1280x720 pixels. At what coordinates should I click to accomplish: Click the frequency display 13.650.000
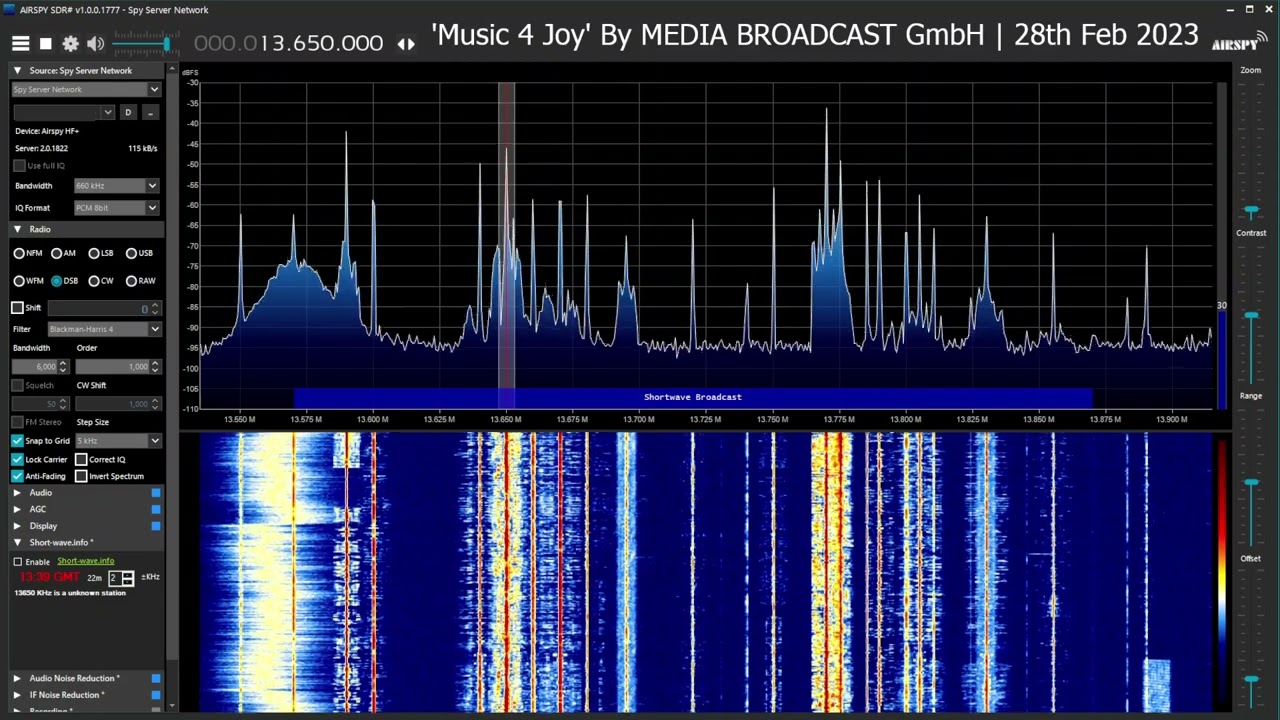coord(288,43)
